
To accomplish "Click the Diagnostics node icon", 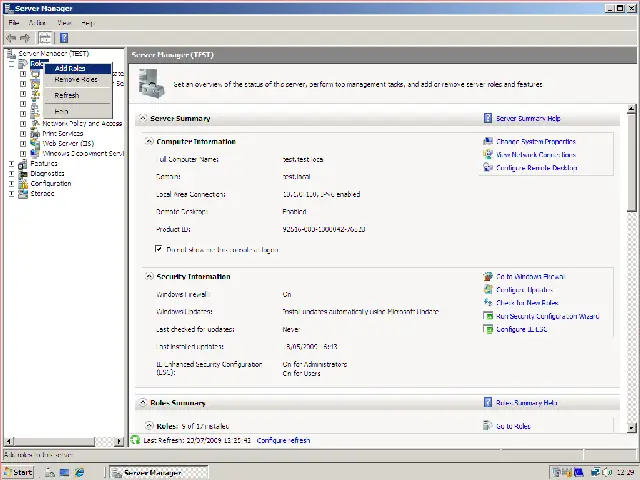I will click(x=23, y=173).
